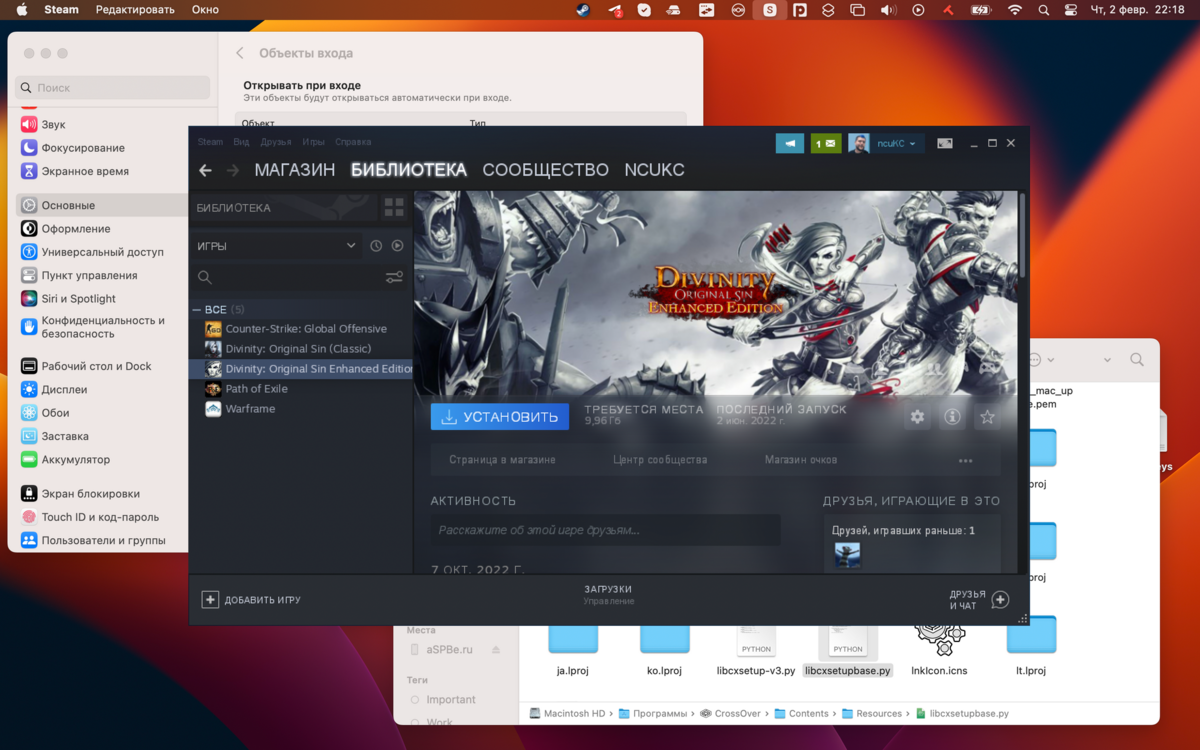Select Path of Exile in library

click(x=301, y=389)
